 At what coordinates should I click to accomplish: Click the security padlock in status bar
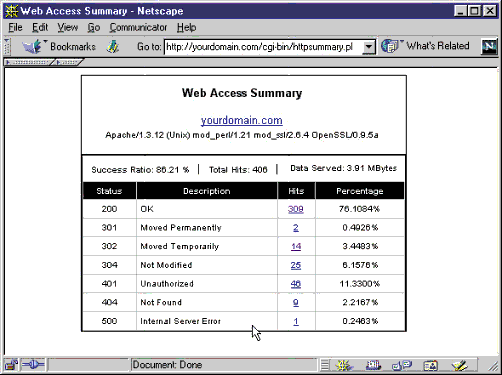pyautogui.click(x=12, y=365)
